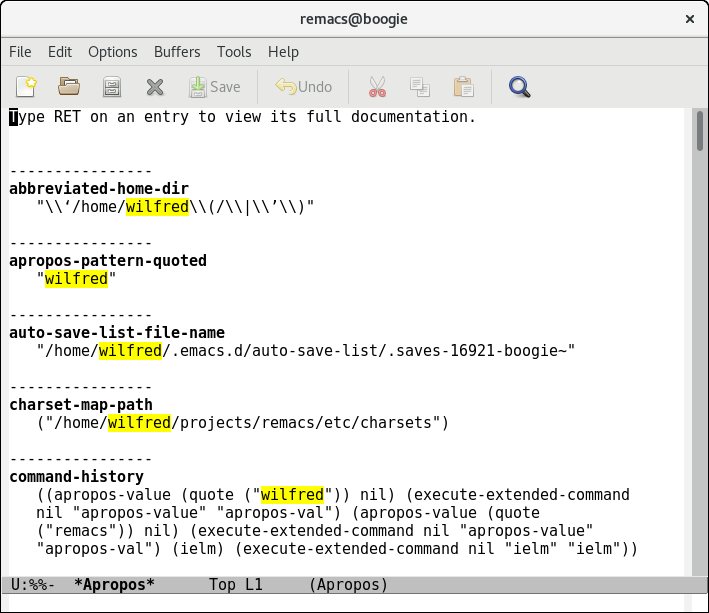Open a file with the folder icon
The image size is (709, 613).
[69, 86]
